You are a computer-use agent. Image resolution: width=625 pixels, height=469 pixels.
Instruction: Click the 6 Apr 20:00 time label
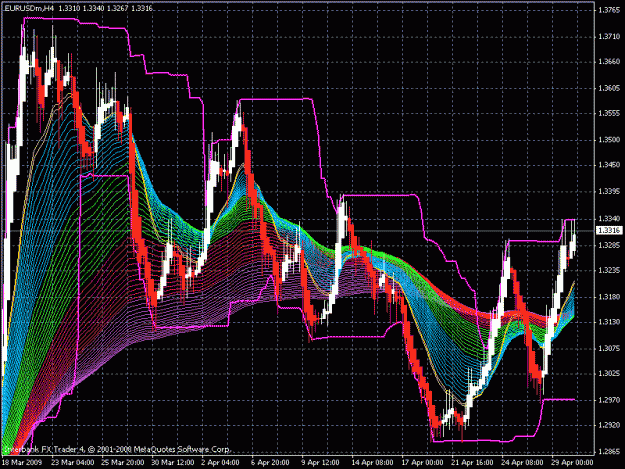coord(270,463)
